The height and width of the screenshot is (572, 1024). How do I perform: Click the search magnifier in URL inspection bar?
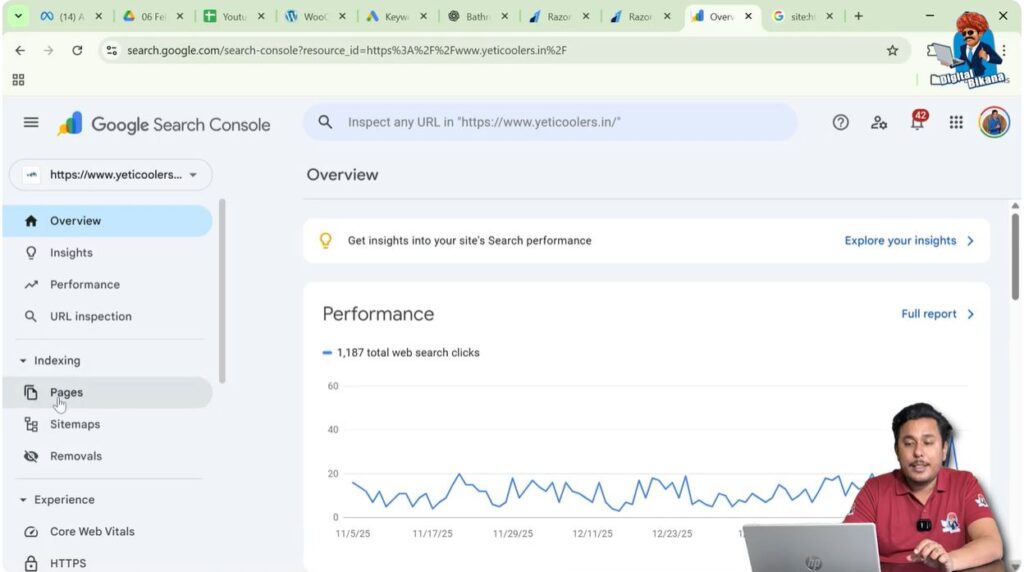coord(325,122)
